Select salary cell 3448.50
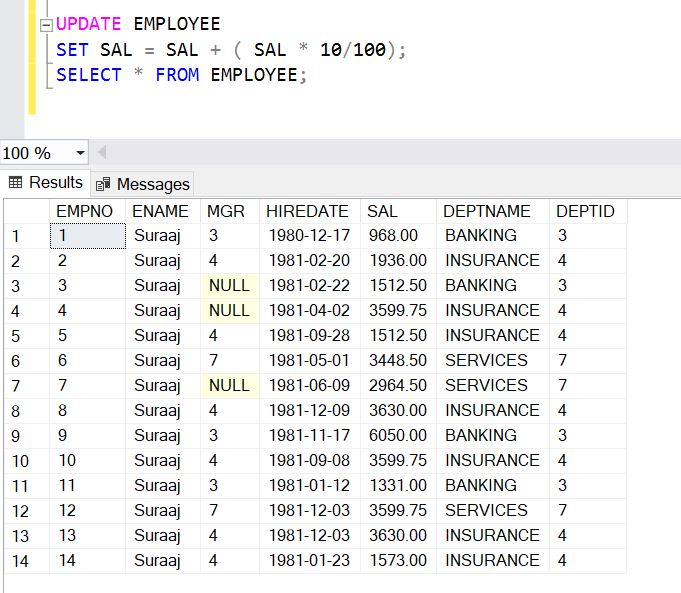 coord(398,361)
